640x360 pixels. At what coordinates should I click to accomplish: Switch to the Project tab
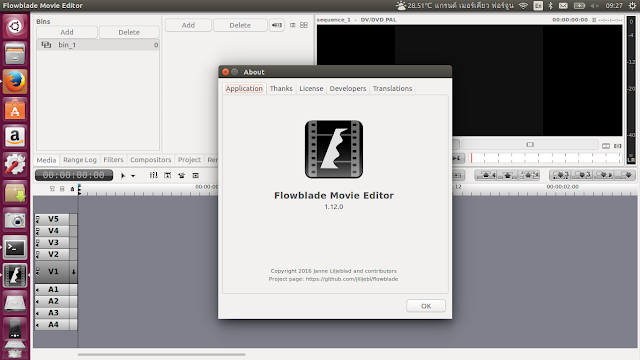(x=189, y=160)
